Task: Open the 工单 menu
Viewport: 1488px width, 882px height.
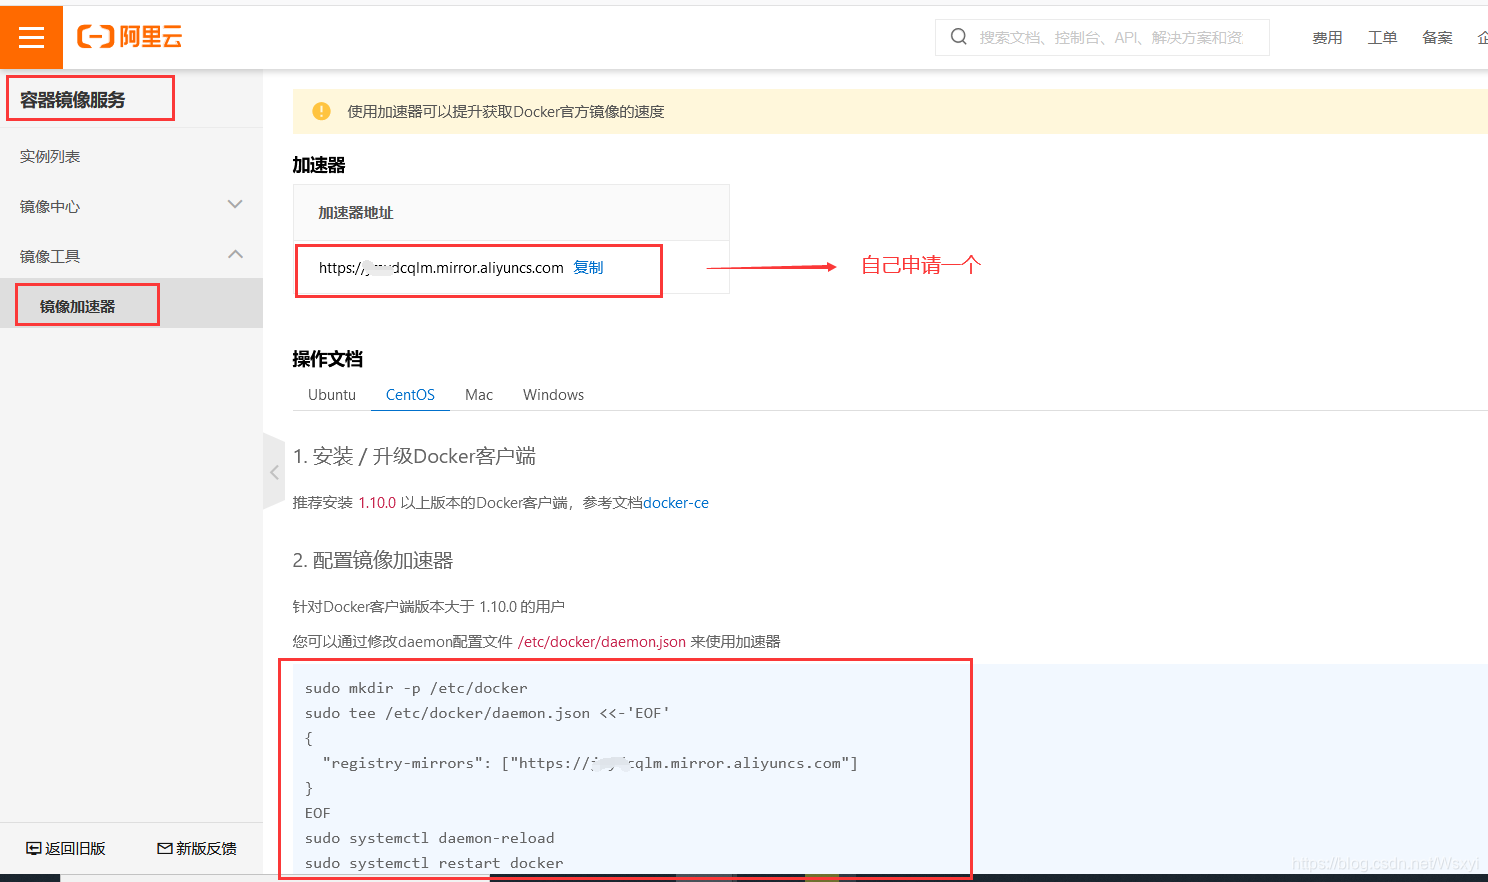Action: click(1382, 37)
